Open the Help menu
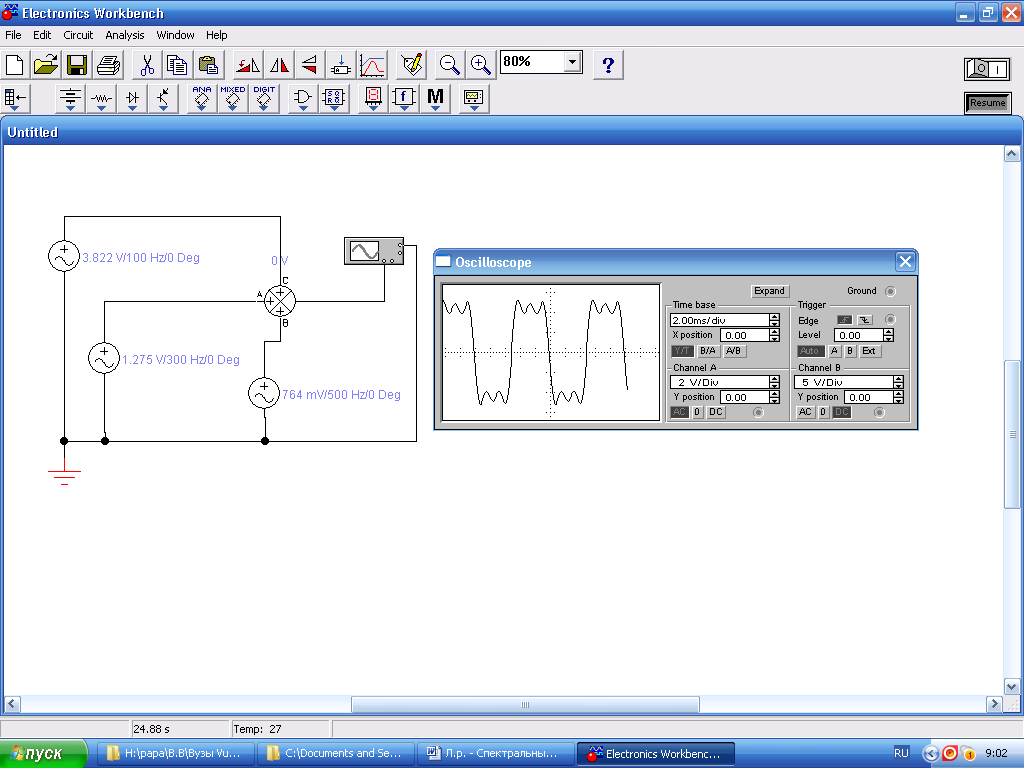 (217, 35)
